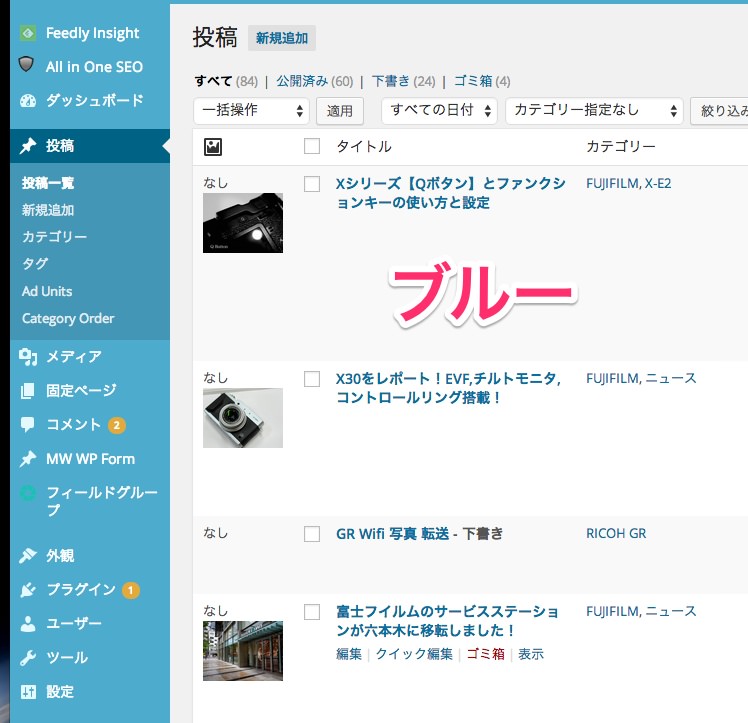
Task: Select 新規追加 in the sidebar submenu
Action: click(x=48, y=210)
